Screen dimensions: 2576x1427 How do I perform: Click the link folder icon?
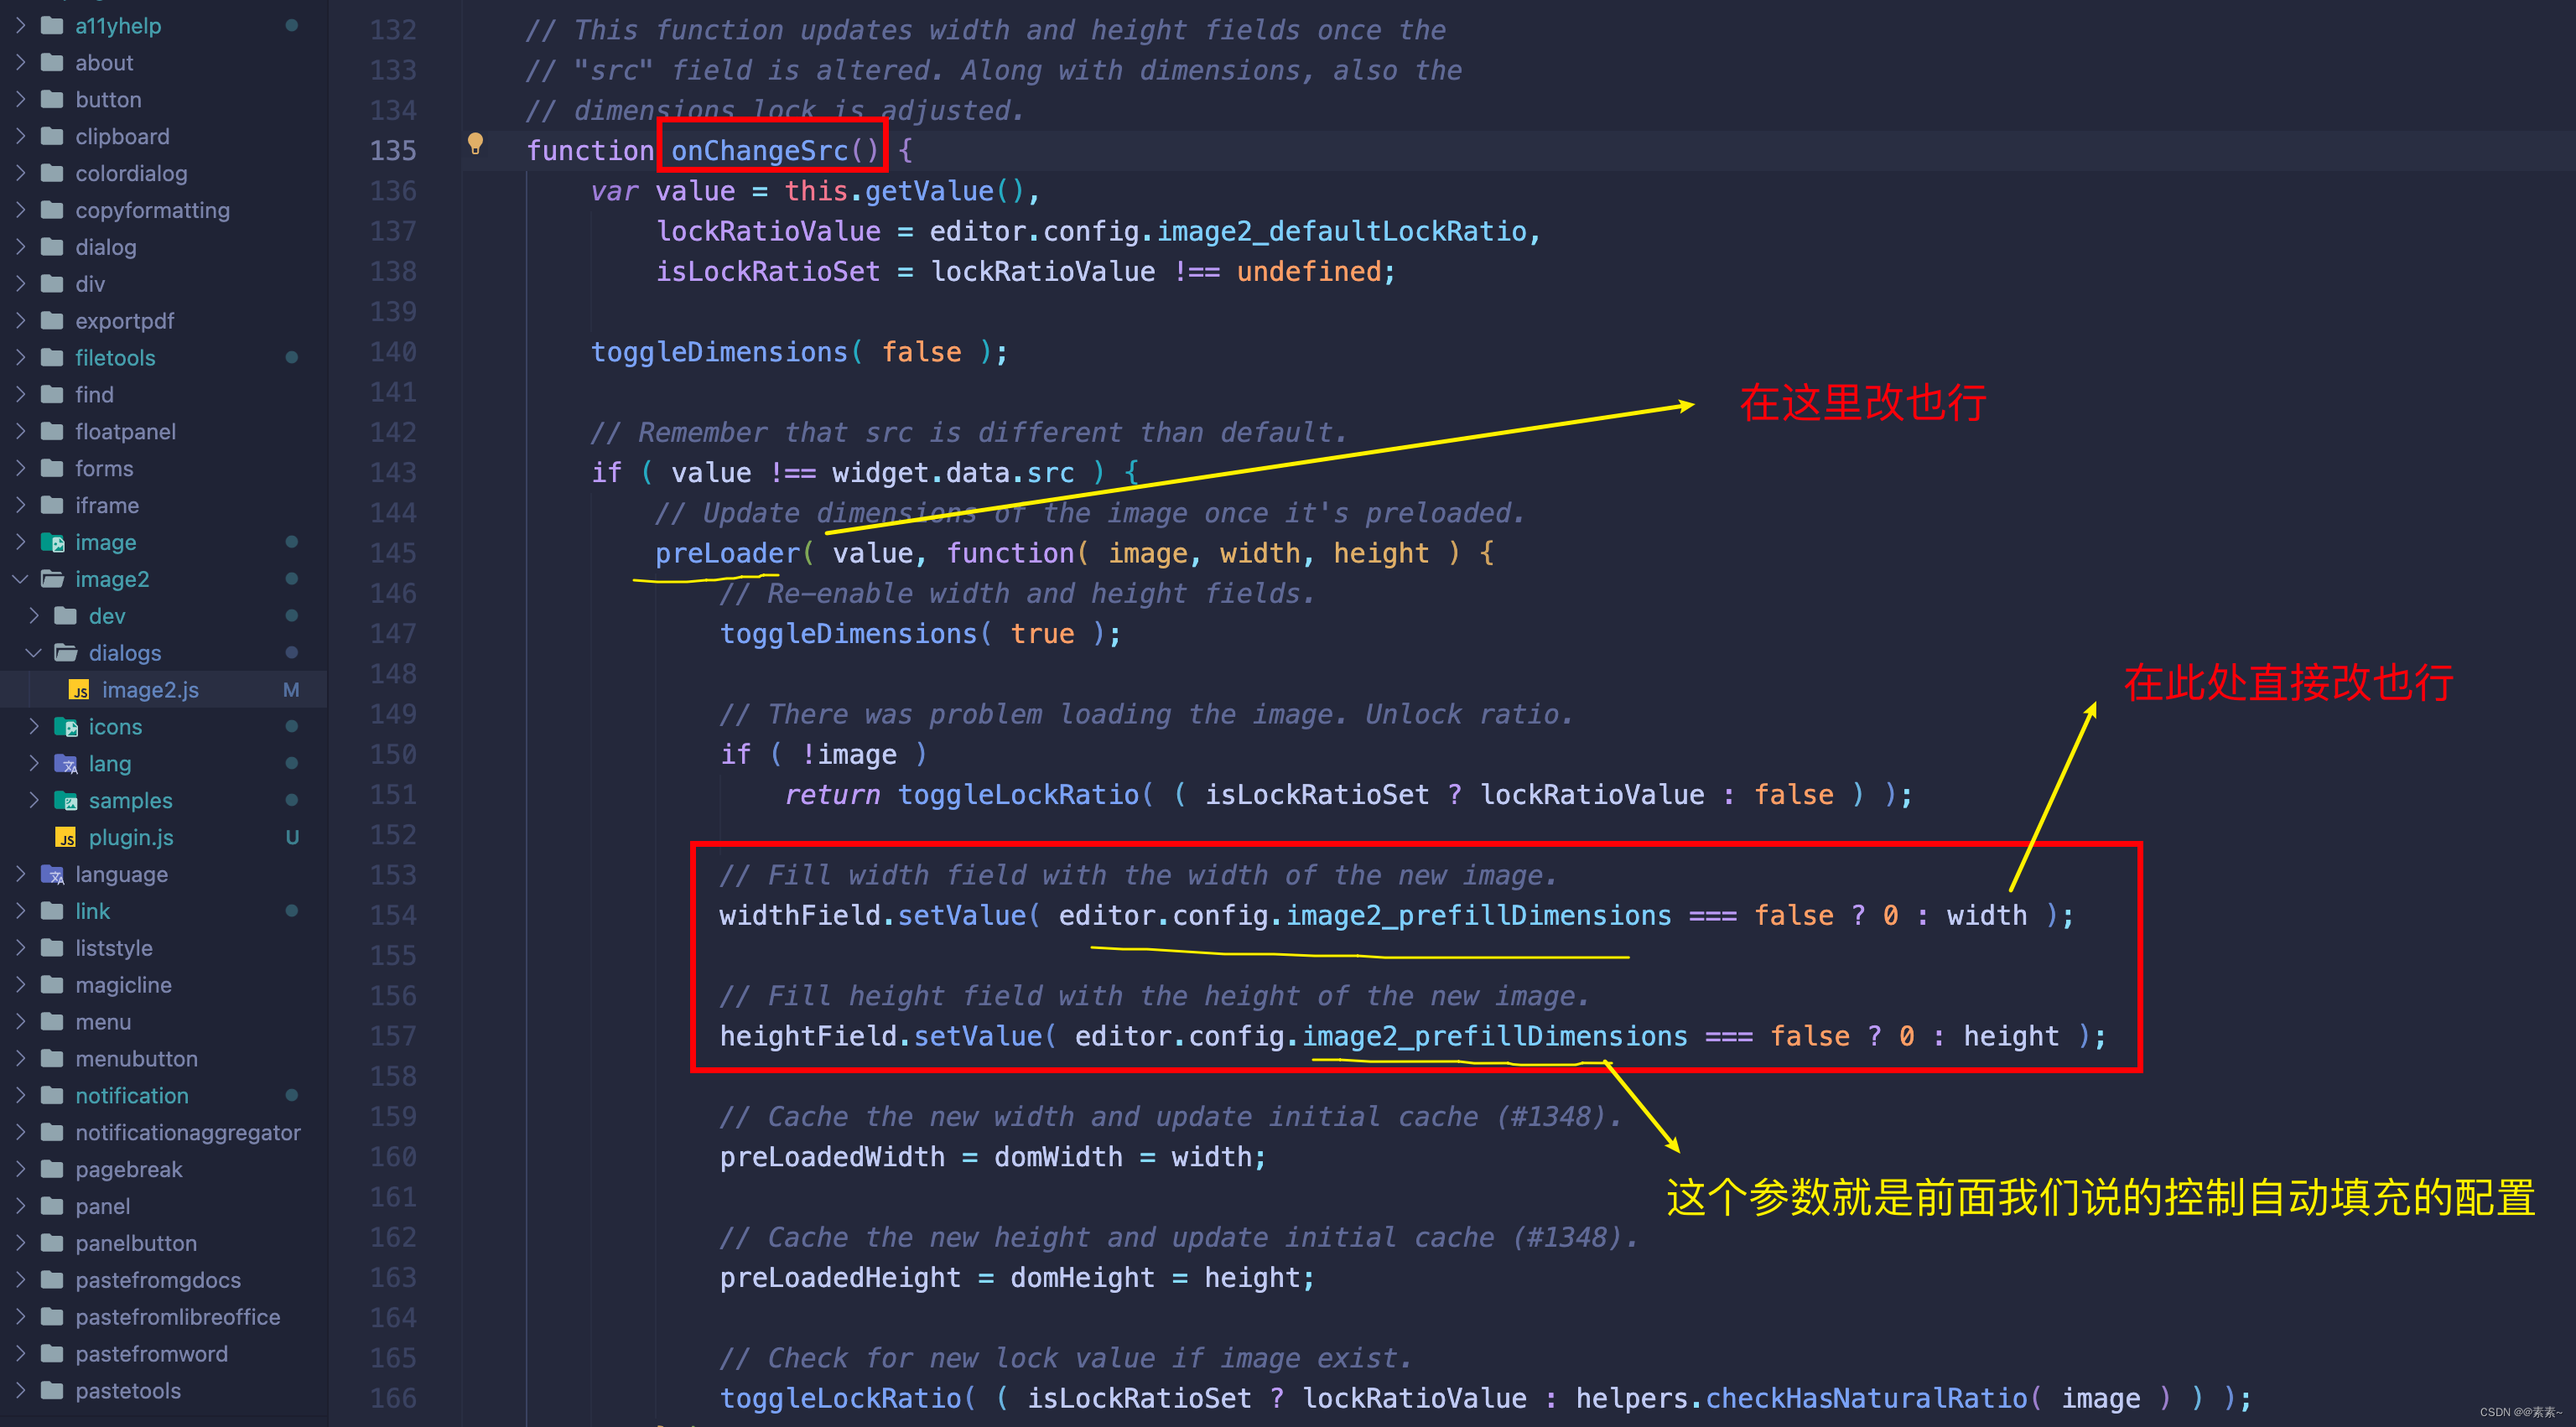52,911
